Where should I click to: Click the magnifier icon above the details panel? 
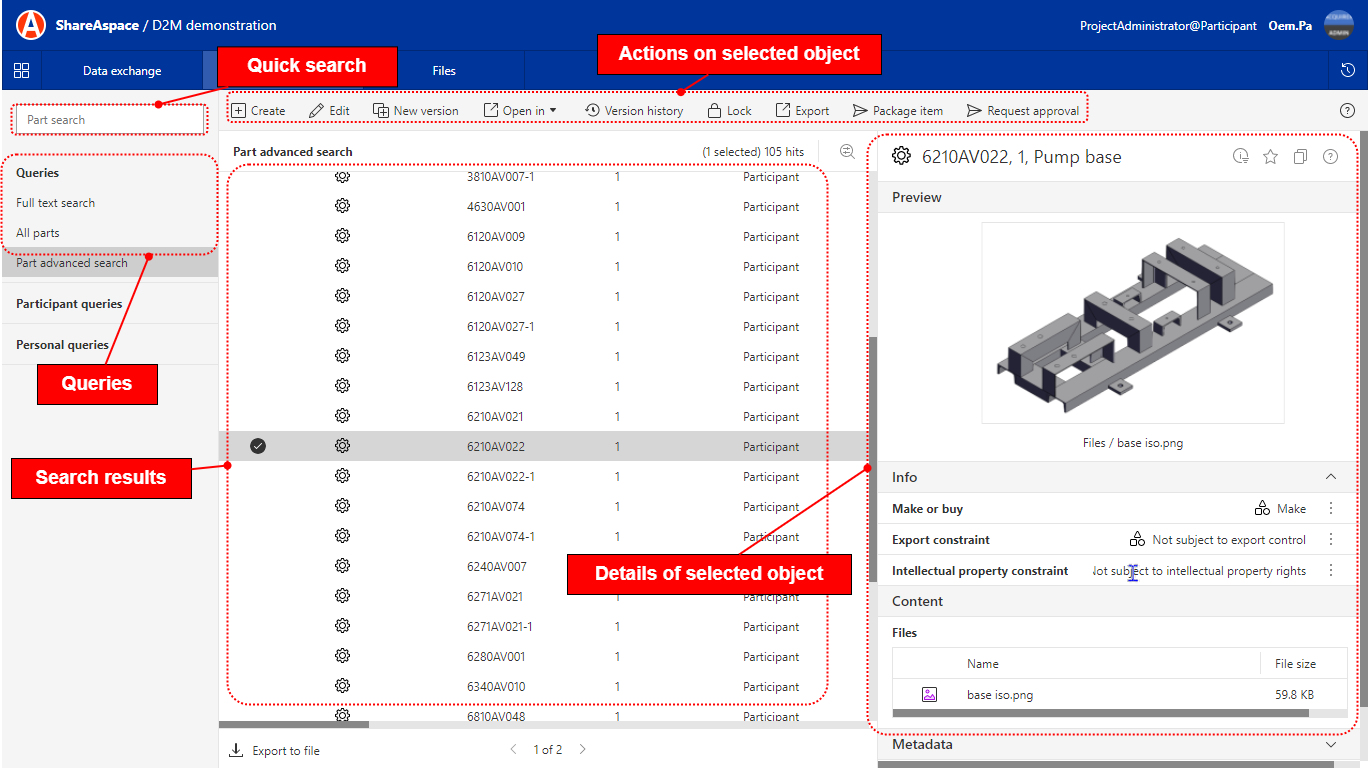coord(846,151)
